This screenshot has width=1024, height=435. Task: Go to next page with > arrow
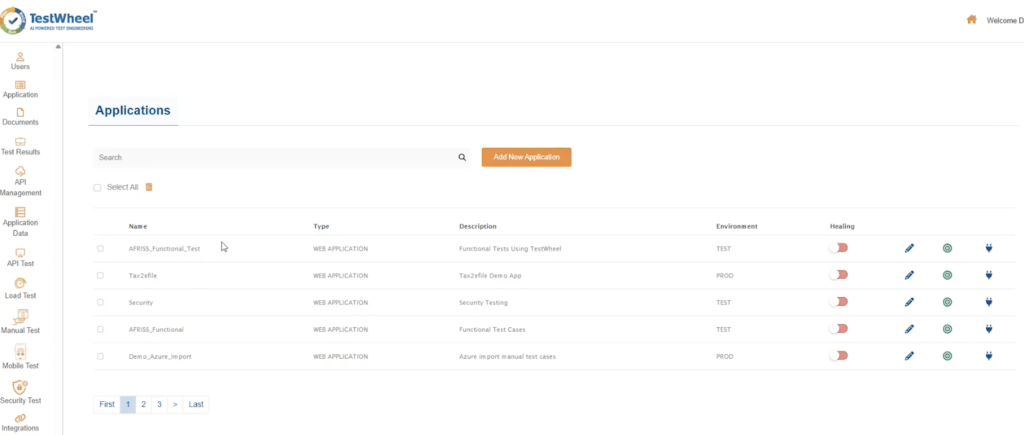[x=174, y=404]
